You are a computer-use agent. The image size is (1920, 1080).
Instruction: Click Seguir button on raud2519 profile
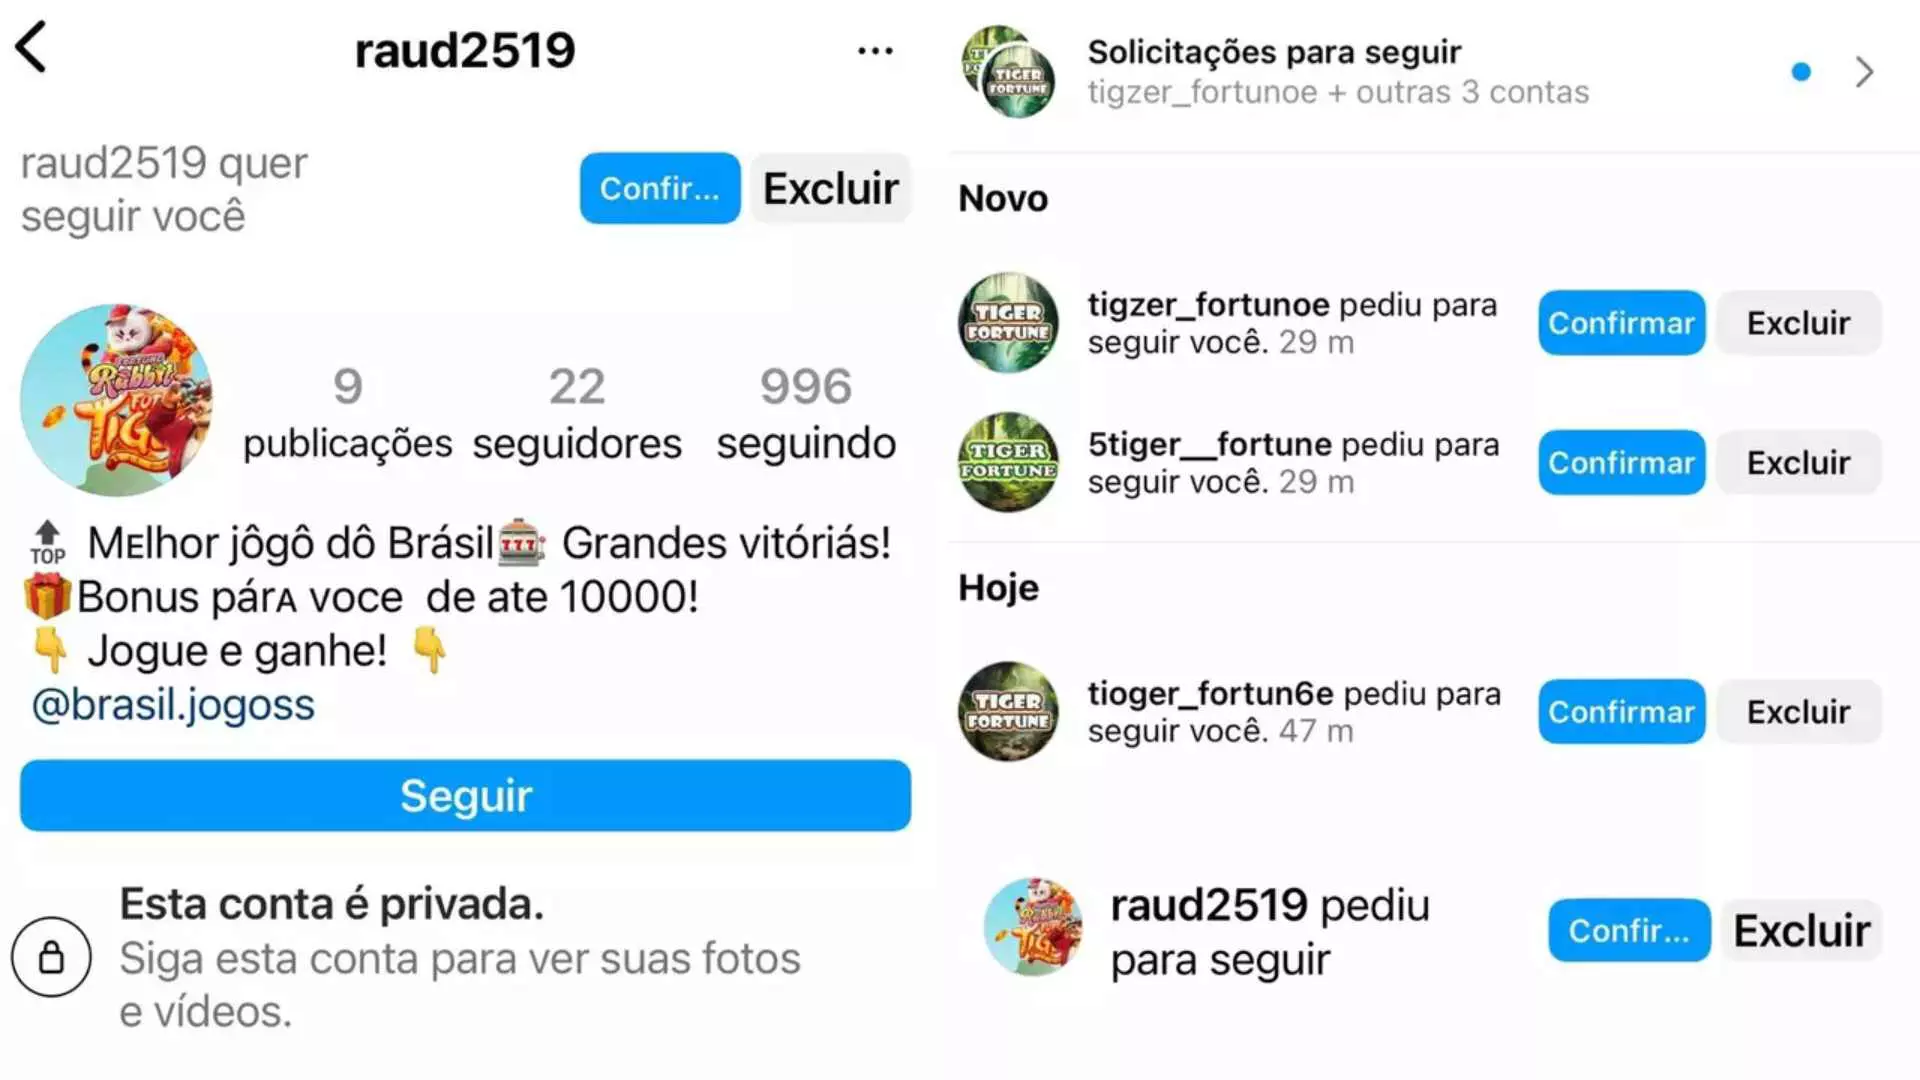click(x=465, y=794)
